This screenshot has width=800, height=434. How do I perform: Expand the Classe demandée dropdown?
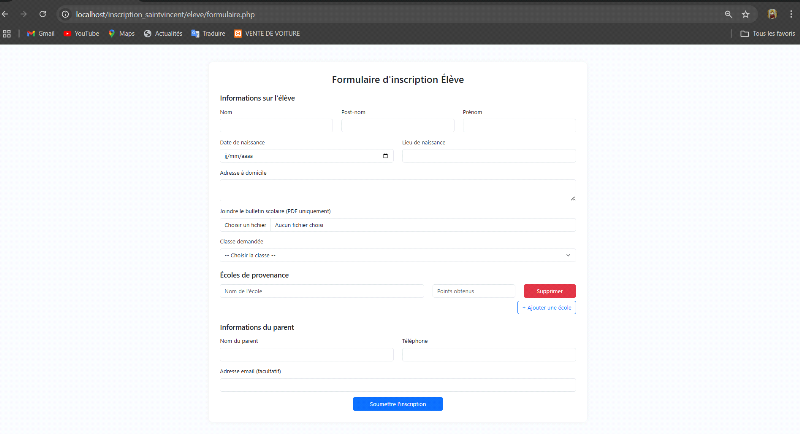coord(397,255)
